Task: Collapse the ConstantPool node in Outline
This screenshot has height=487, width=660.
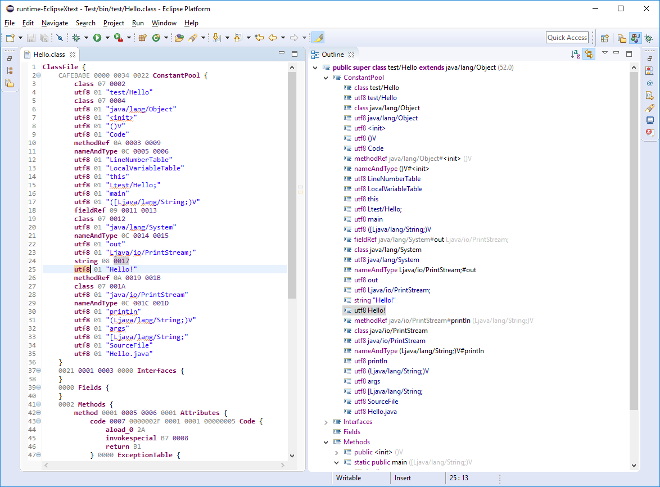Action: [327, 77]
